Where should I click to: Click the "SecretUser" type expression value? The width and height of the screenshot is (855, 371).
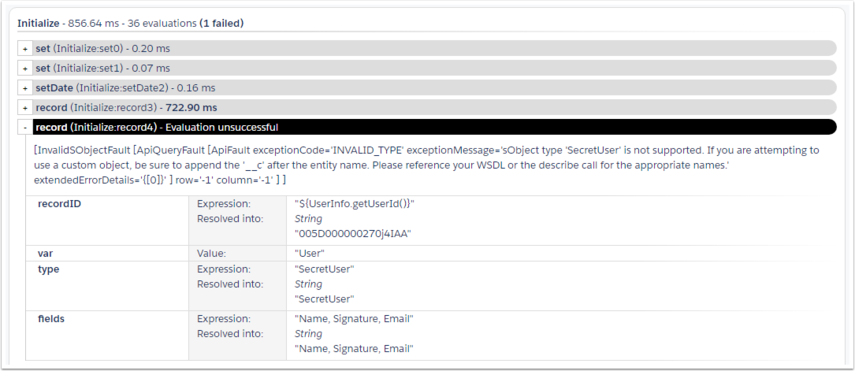click(324, 270)
